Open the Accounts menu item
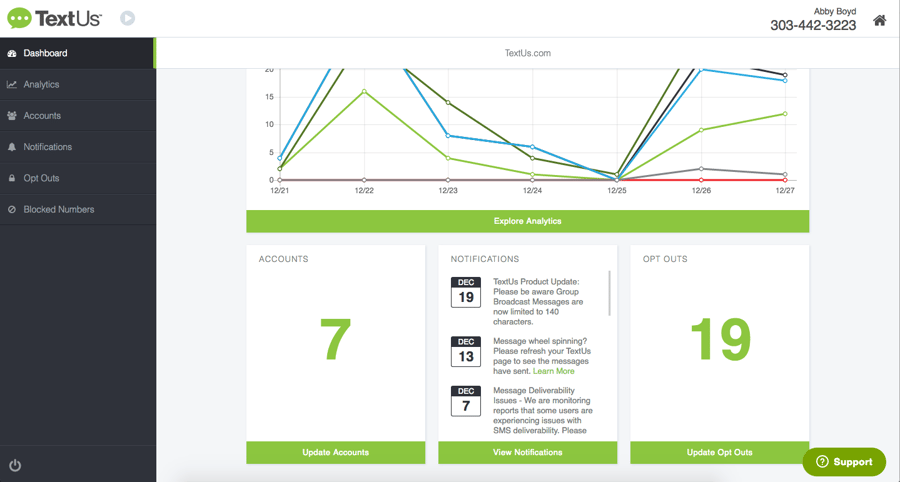The width and height of the screenshot is (900, 482). (x=77, y=116)
